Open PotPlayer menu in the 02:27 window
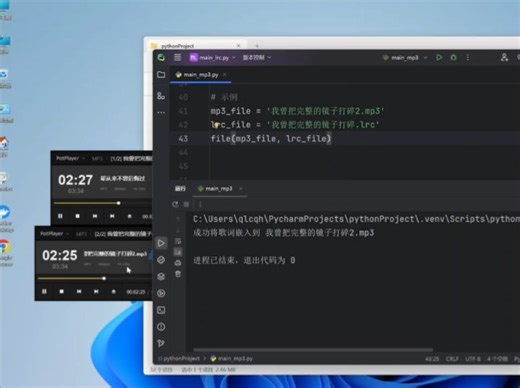Screen dimensions: 520x388 (x=70, y=158)
